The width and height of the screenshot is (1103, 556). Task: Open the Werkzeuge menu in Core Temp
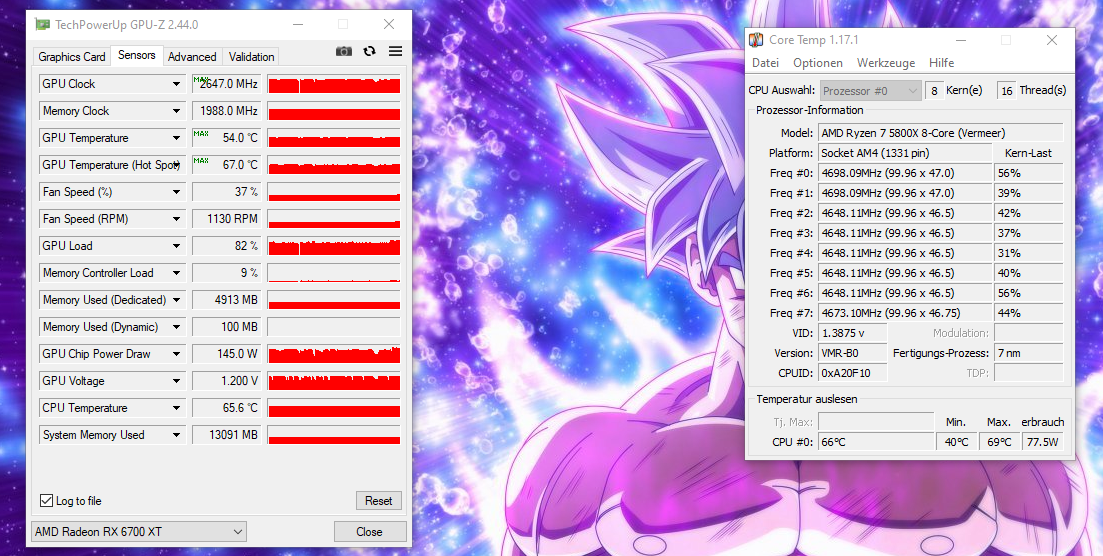pos(886,63)
